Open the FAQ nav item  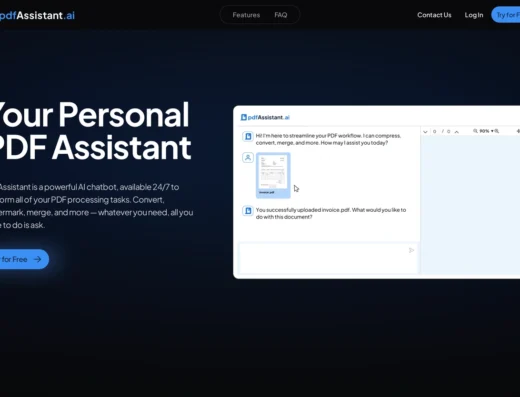point(281,15)
